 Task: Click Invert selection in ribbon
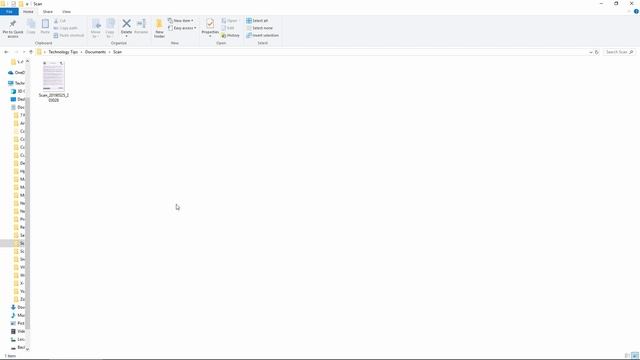tap(262, 36)
